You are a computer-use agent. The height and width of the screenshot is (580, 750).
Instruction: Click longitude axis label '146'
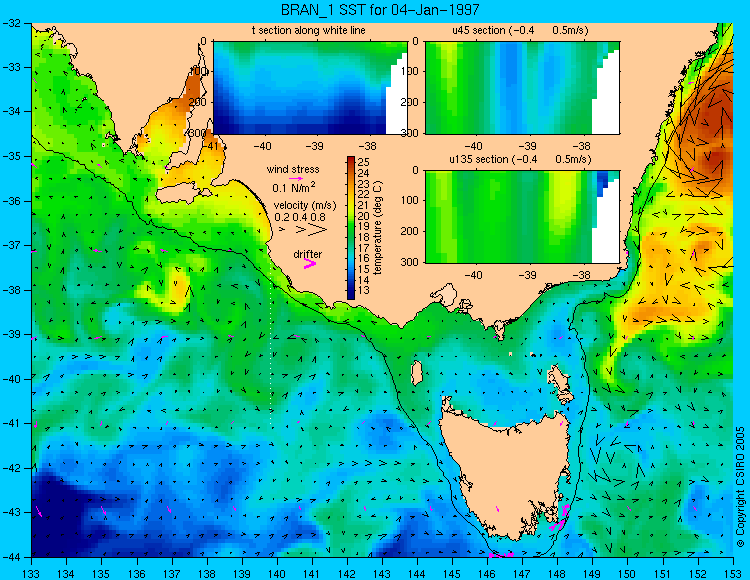click(x=487, y=574)
